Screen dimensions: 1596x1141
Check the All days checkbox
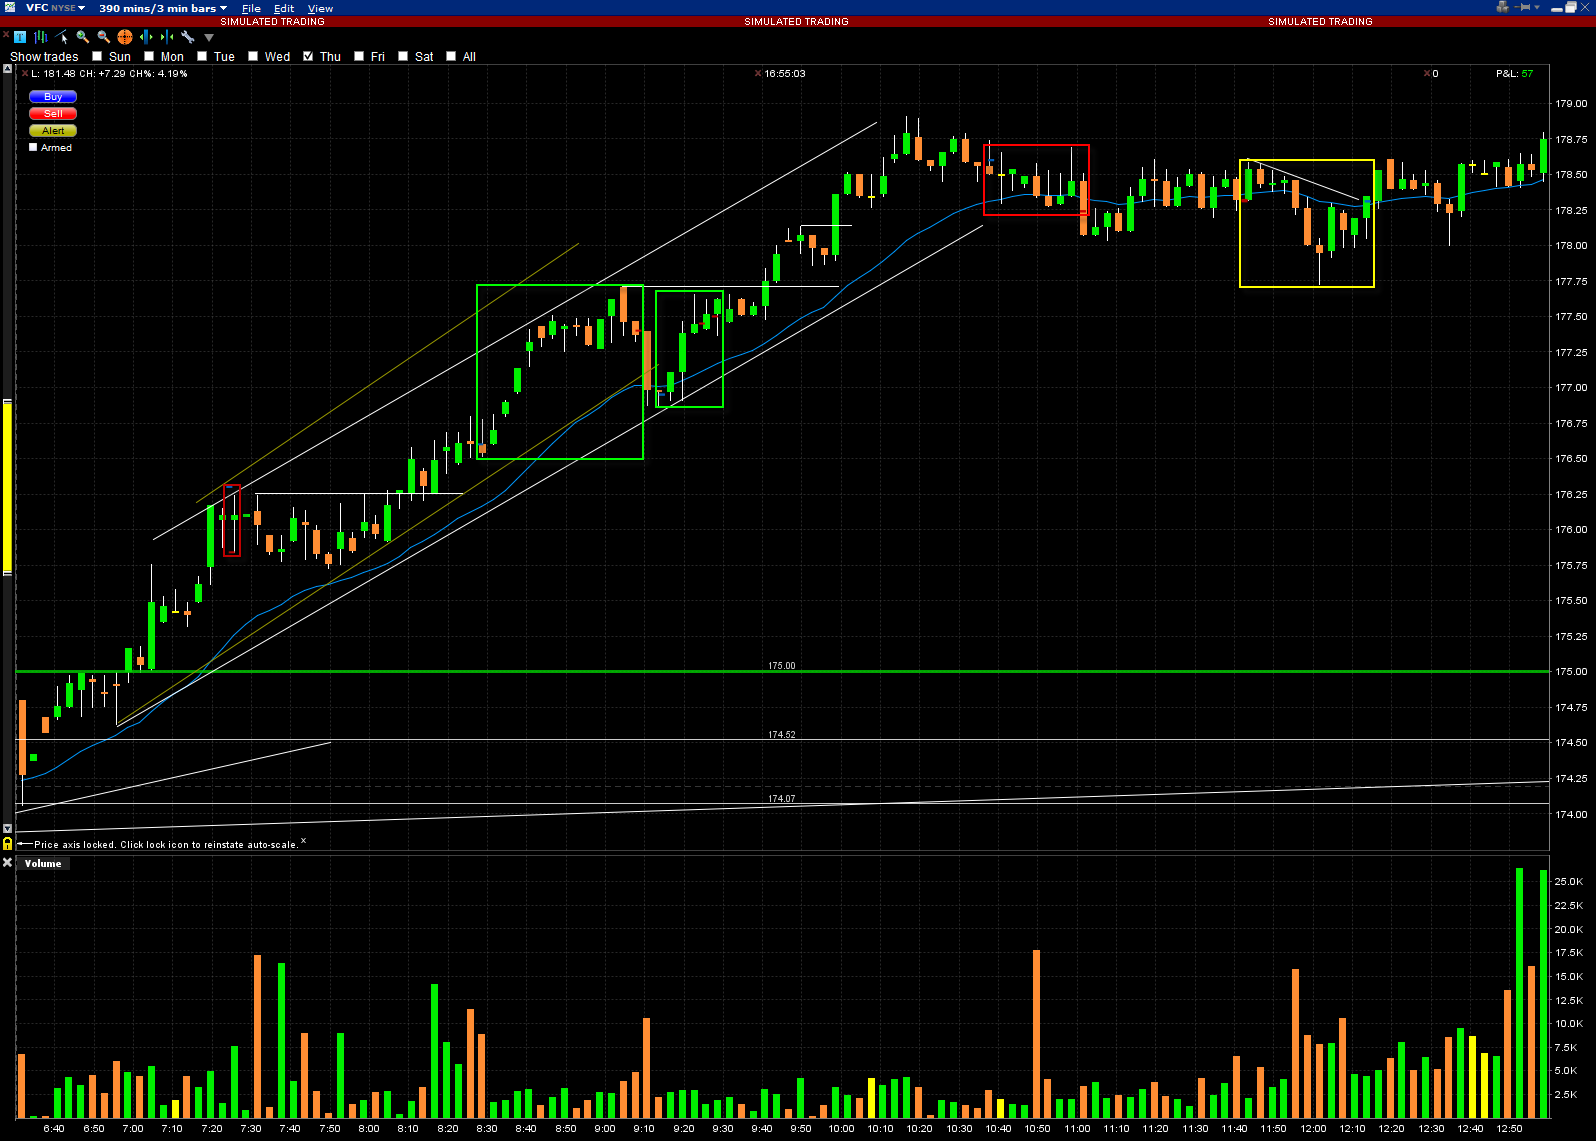click(x=451, y=56)
